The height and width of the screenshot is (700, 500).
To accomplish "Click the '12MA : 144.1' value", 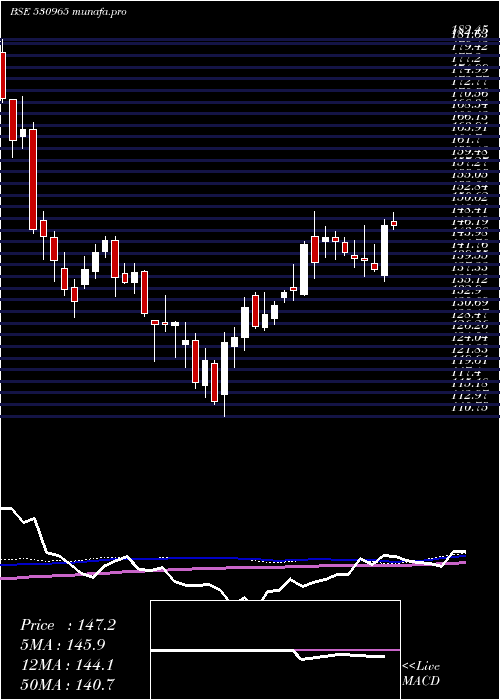I will pyautogui.click(x=67, y=664).
